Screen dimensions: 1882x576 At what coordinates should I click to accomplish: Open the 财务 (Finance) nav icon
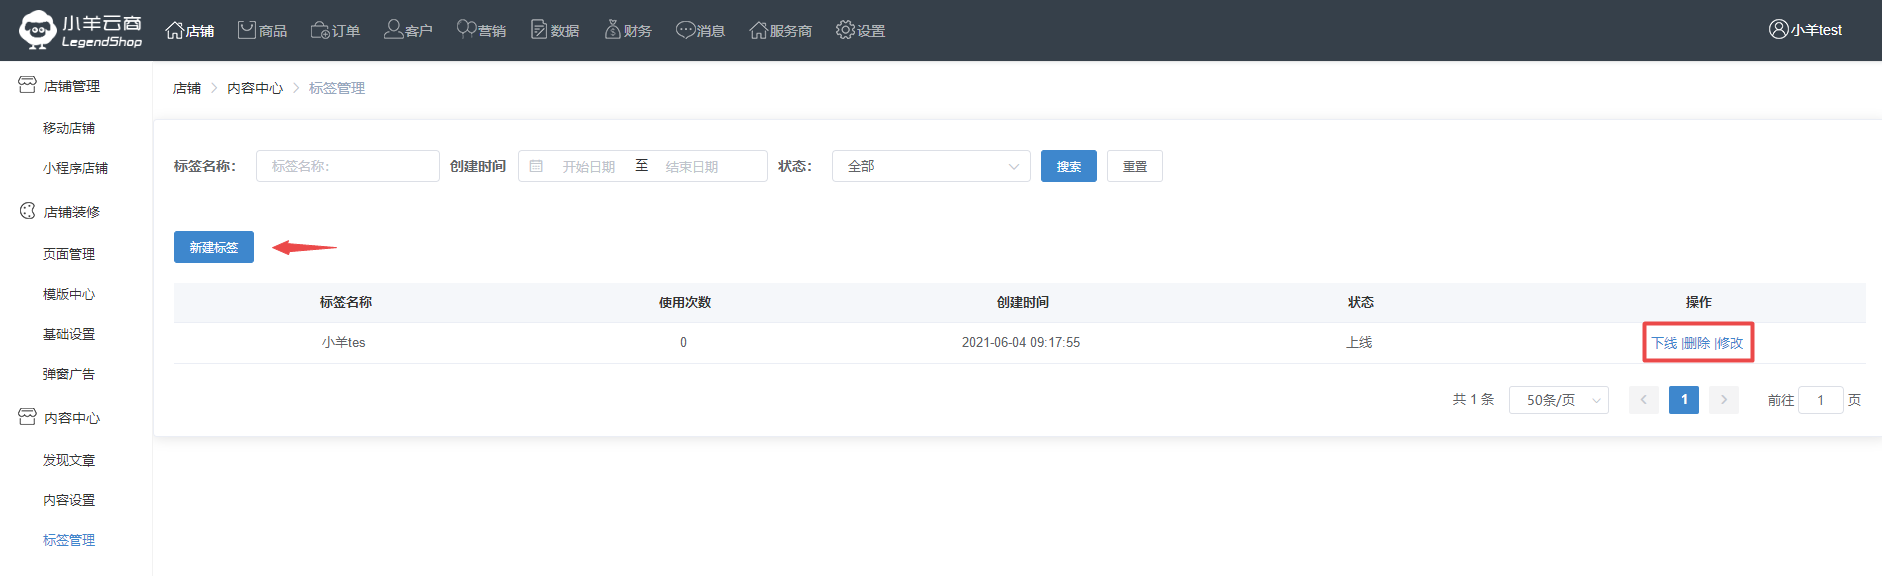point(613,30)
